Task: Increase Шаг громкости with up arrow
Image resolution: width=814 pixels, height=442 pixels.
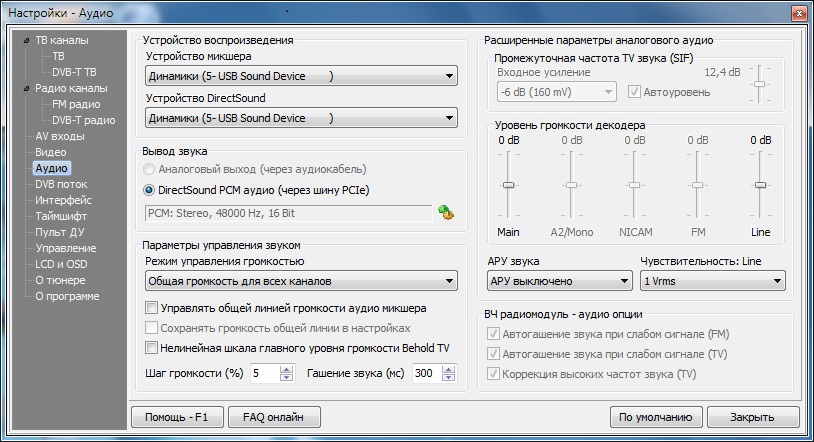Action: point(287,369)
